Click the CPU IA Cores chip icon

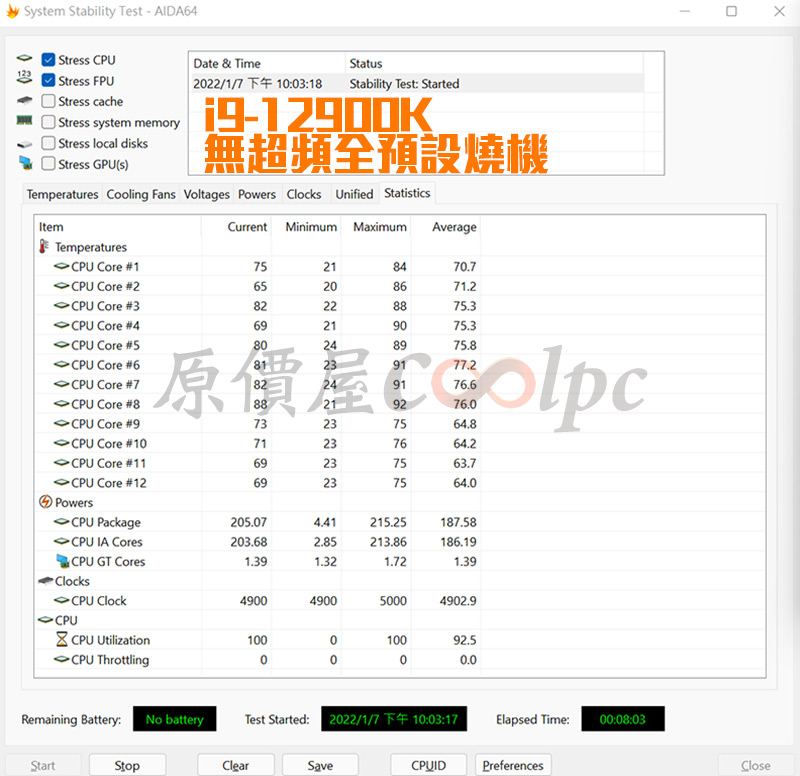62,541
